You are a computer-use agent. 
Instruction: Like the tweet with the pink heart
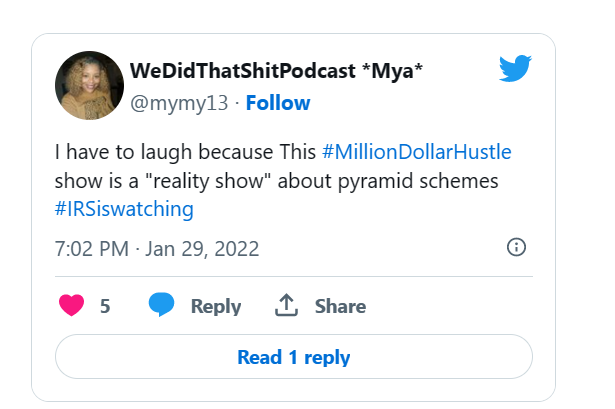[x=71, y=305]
